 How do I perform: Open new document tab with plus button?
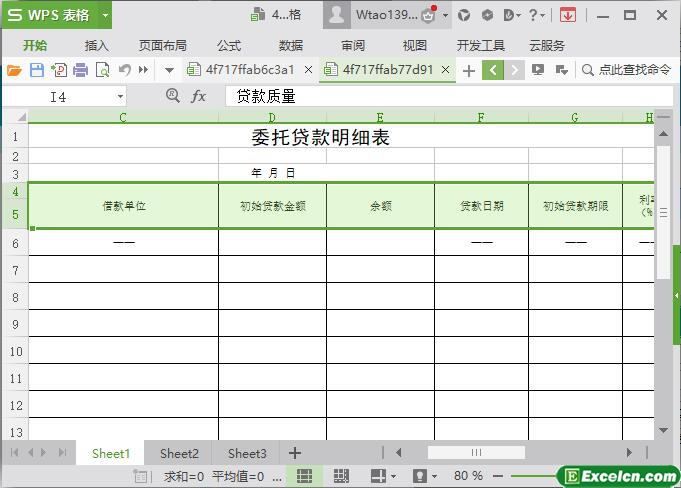pos(468,70)
